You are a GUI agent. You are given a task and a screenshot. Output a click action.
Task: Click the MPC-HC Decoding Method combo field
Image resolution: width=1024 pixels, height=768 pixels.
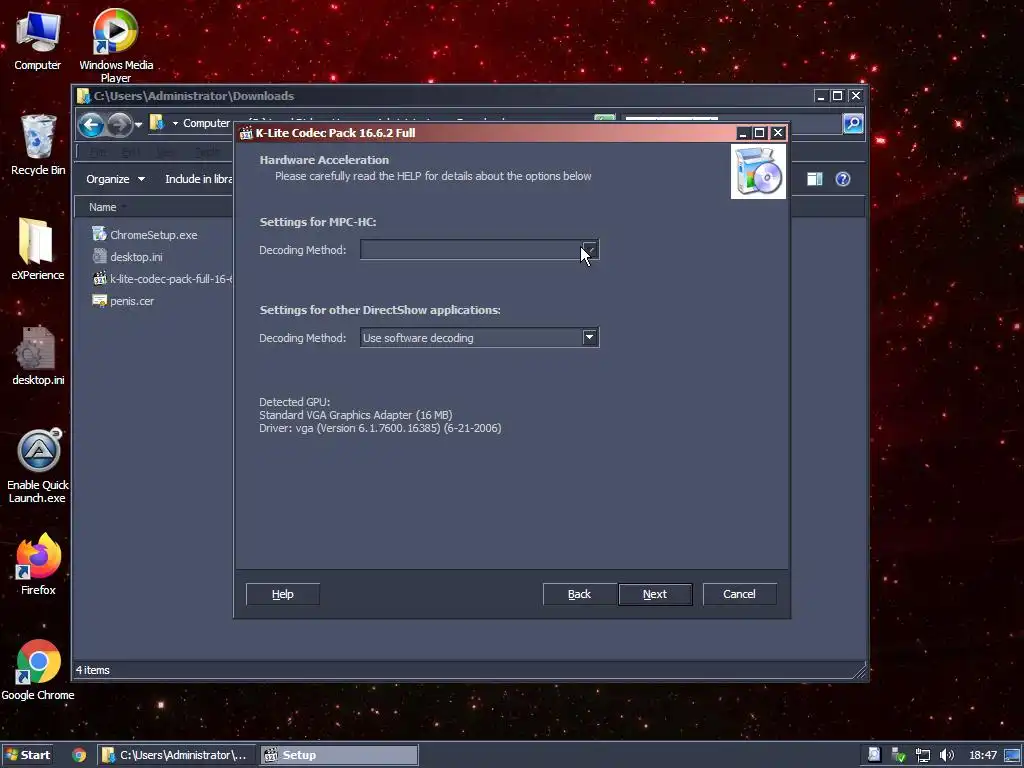point(479,249)
